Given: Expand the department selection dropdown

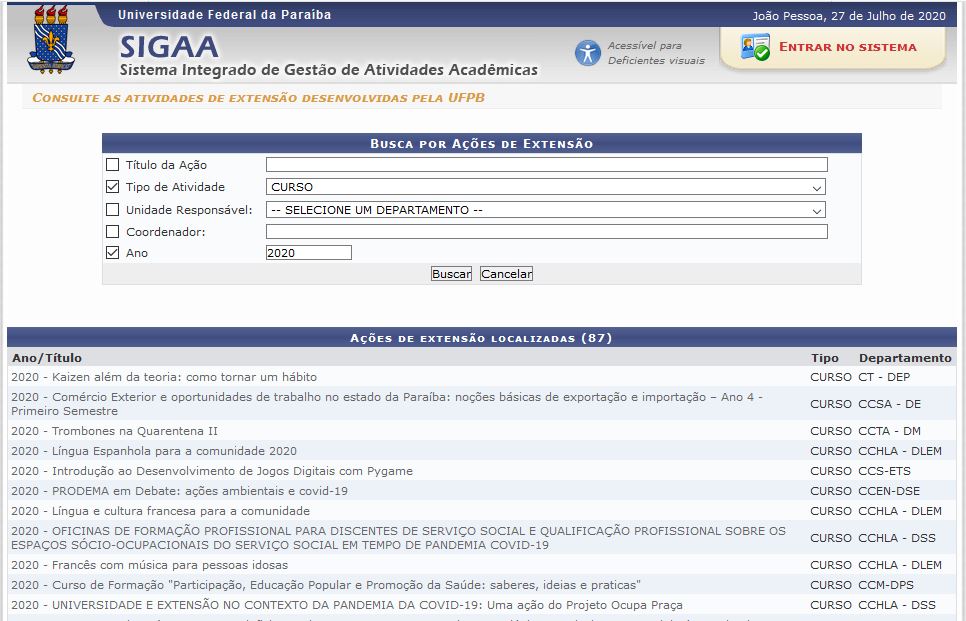Looking at the screenshot, I should point(547,209).
